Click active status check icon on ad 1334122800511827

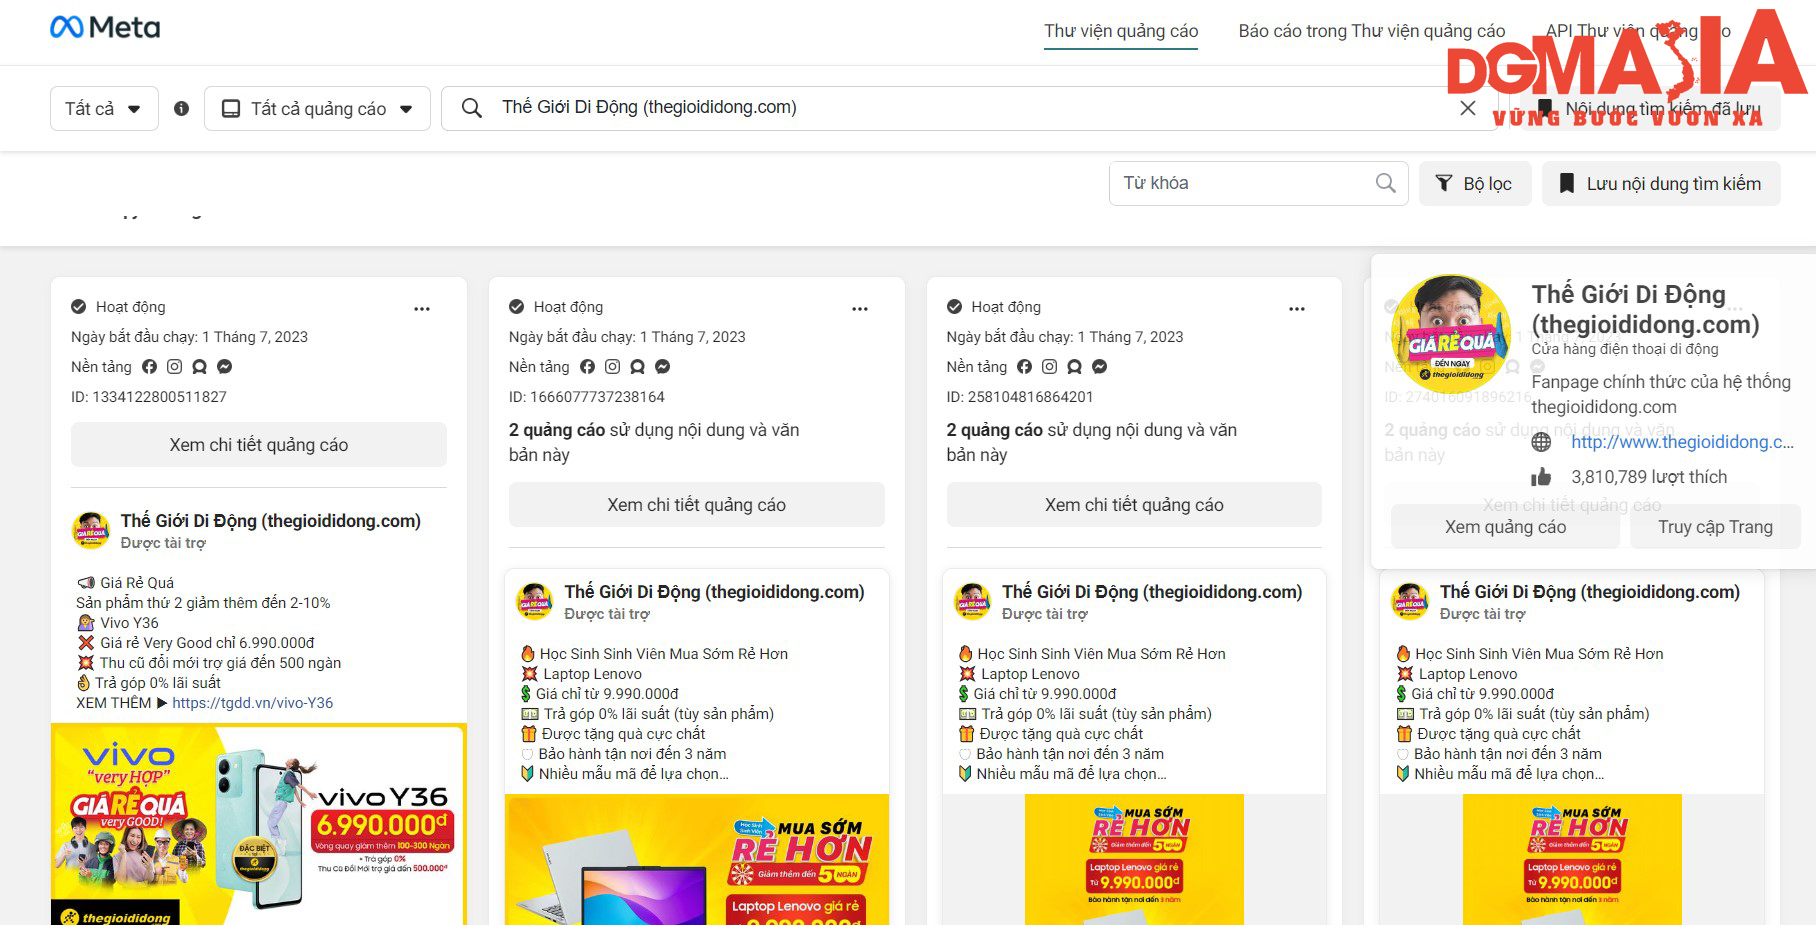(x=79, y=307)
